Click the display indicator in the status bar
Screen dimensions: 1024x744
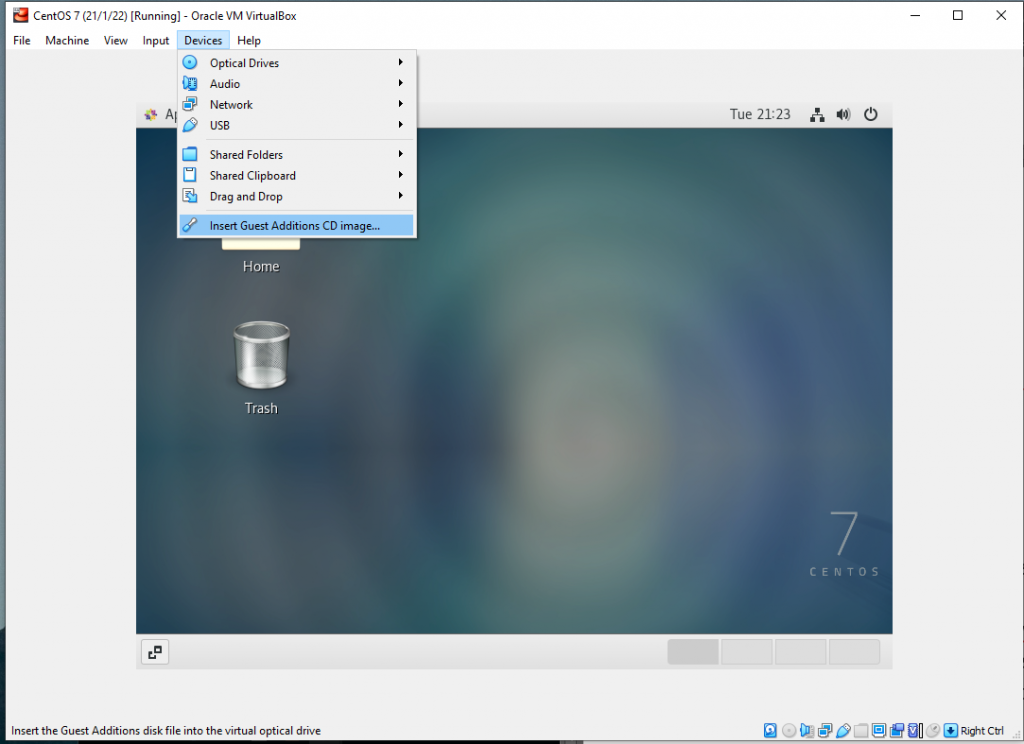879,730
